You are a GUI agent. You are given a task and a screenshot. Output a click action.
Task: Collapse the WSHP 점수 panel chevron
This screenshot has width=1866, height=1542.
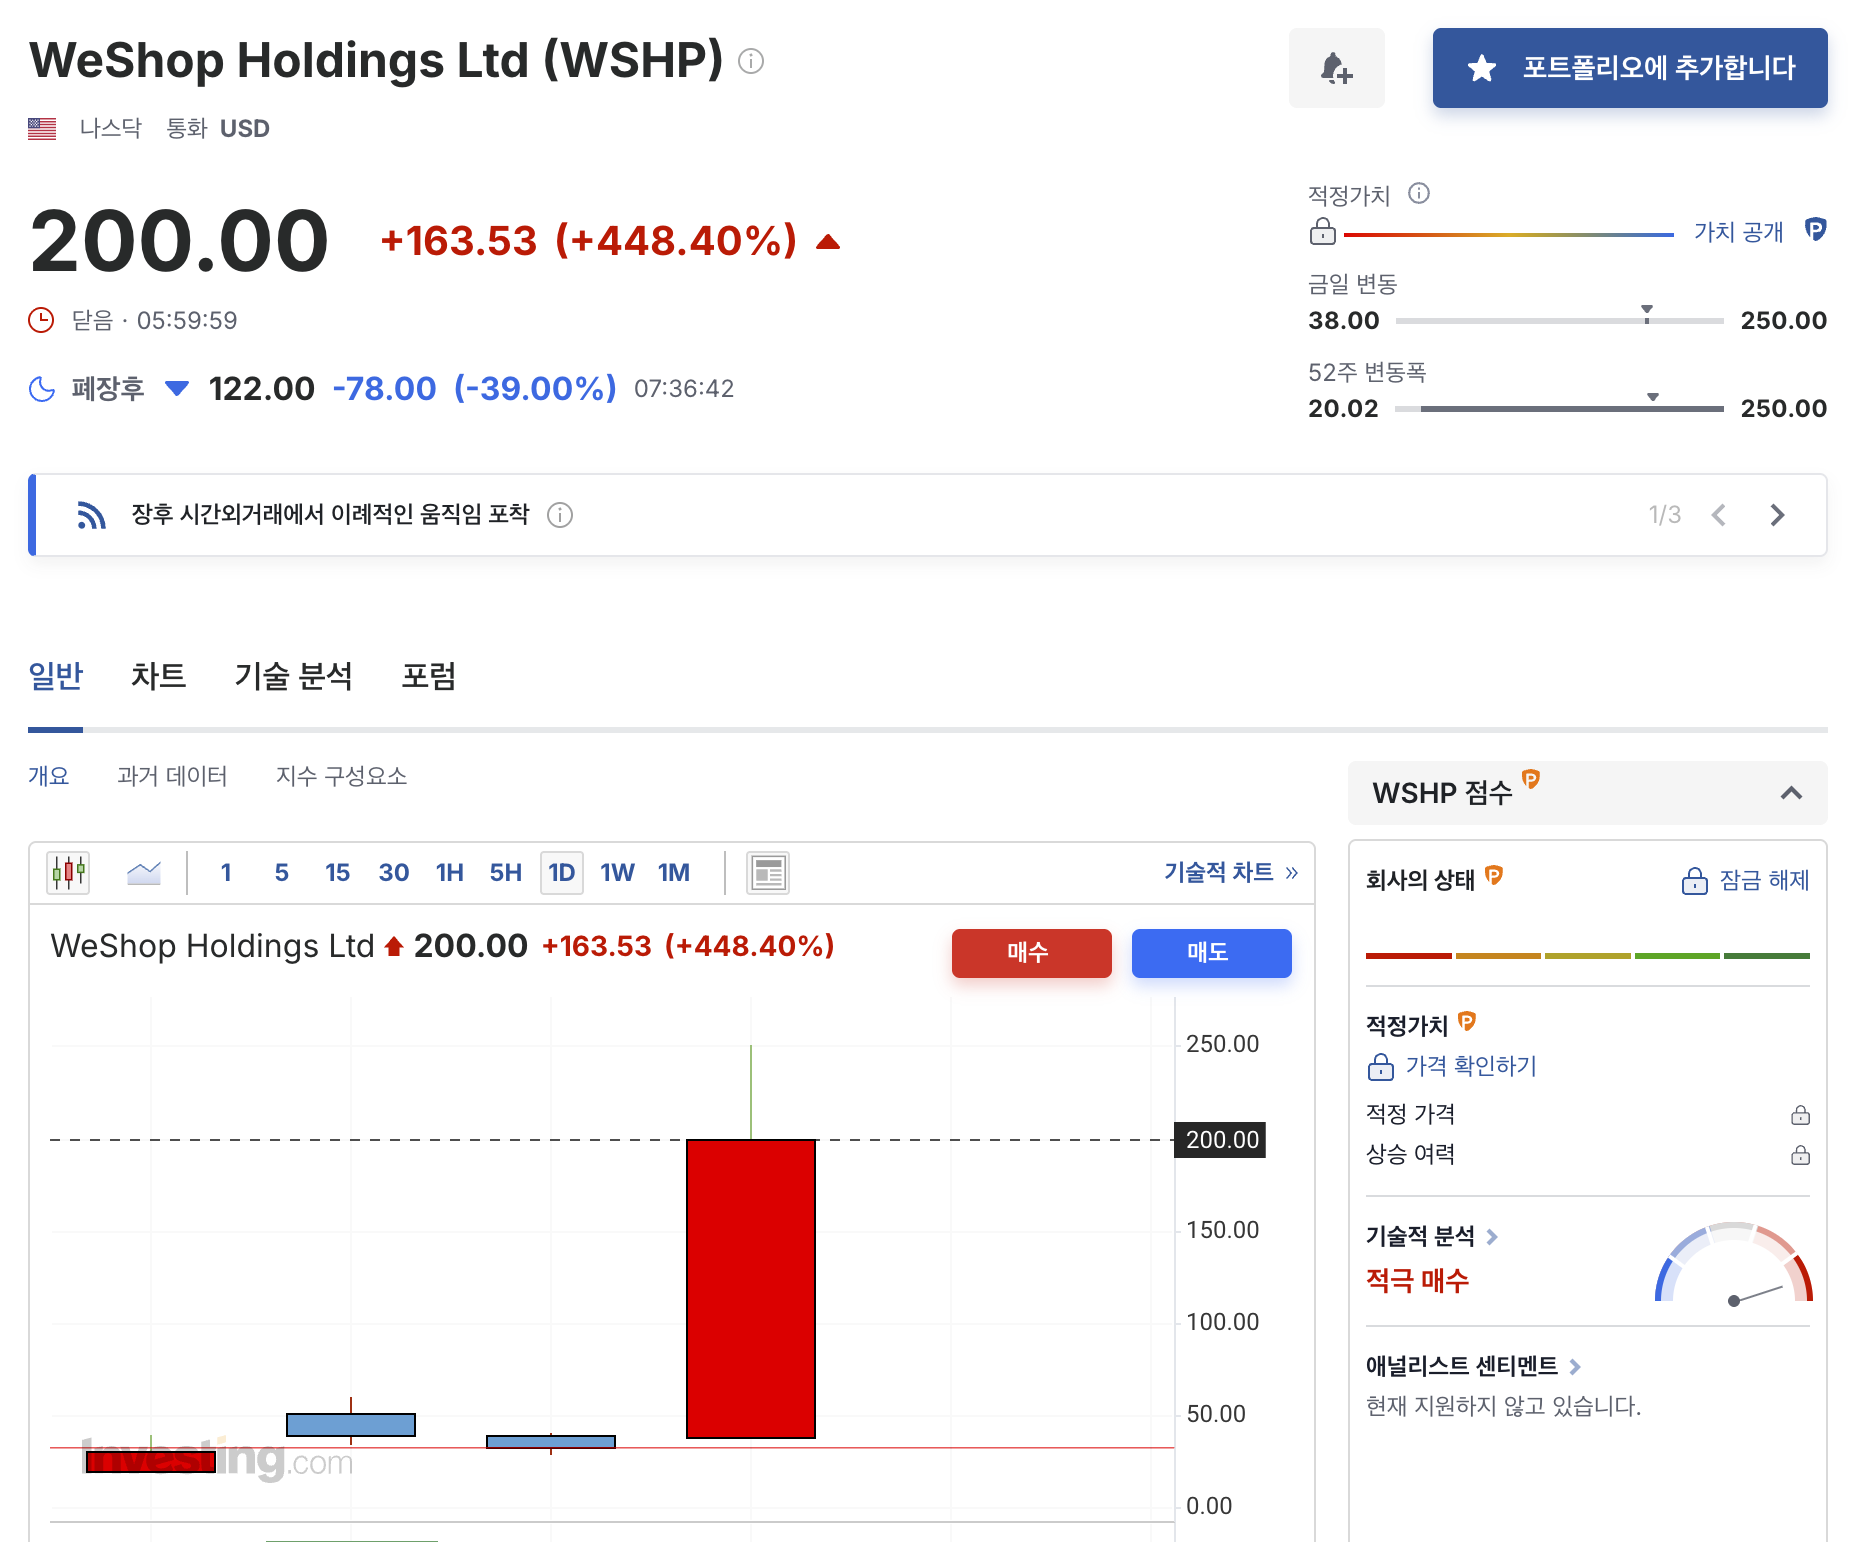pos(1791,793)
